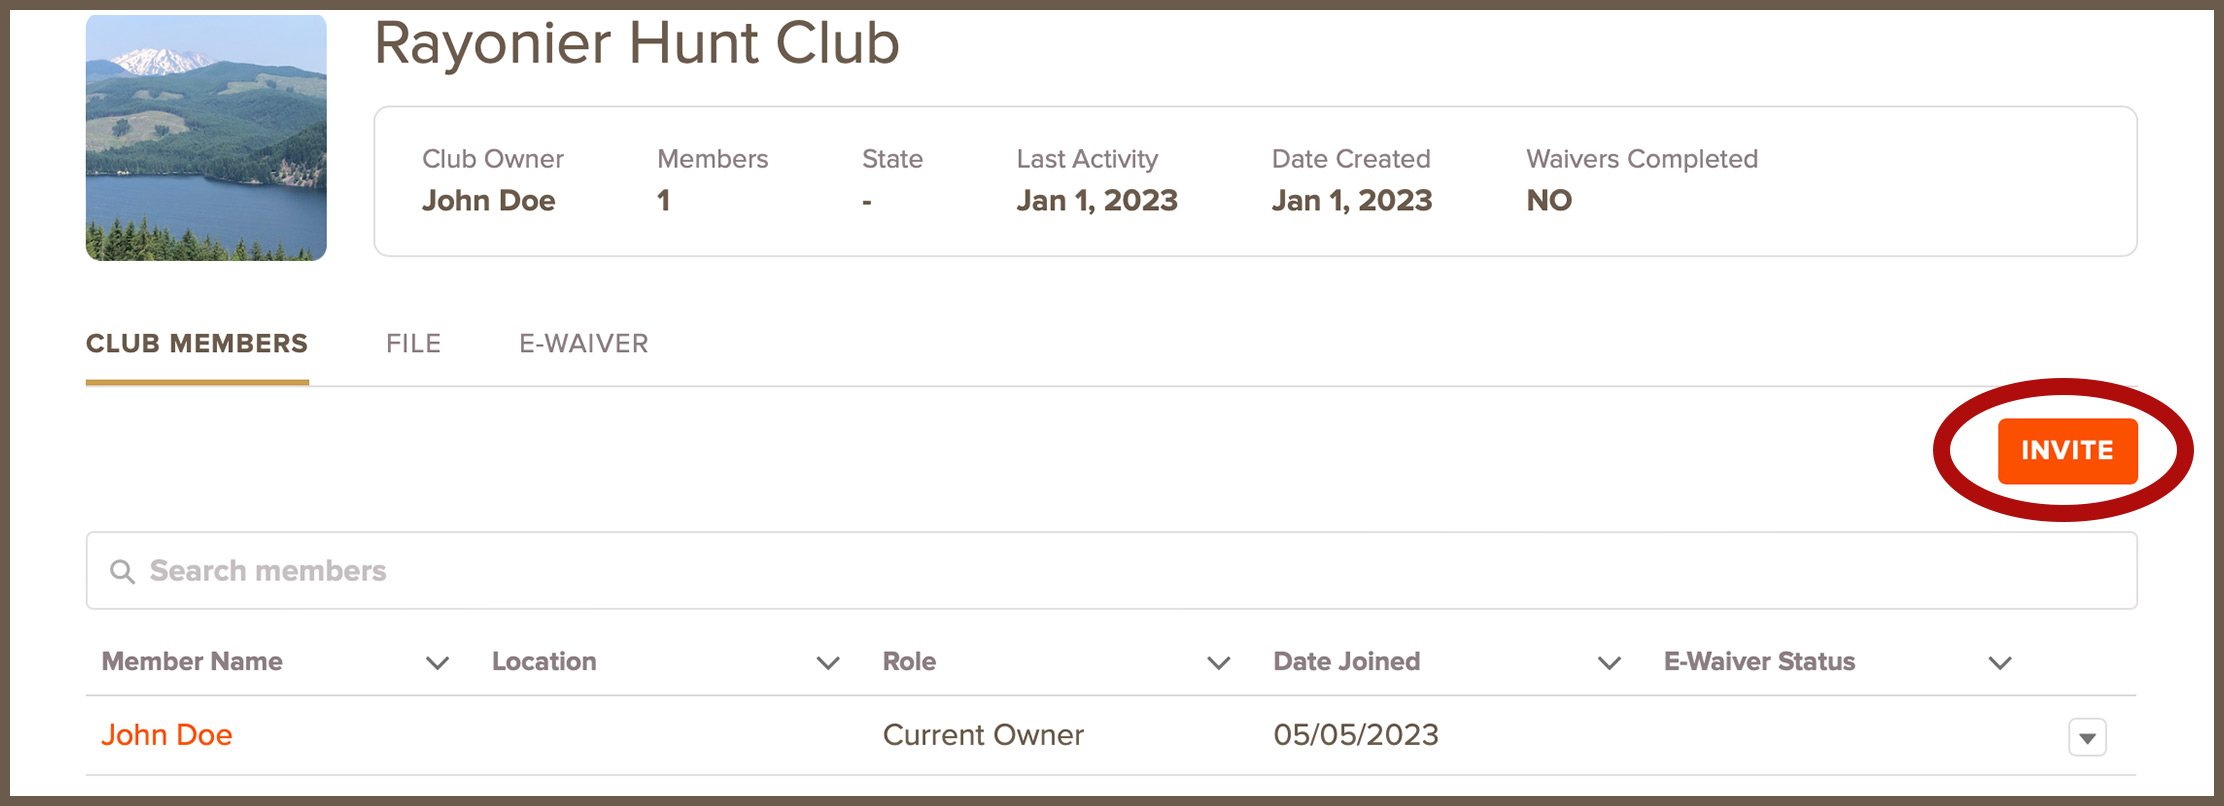The image size is (2224, 806).
Task: Click the Date Joined value 05/05/2023
Action: pos(1356,735)
